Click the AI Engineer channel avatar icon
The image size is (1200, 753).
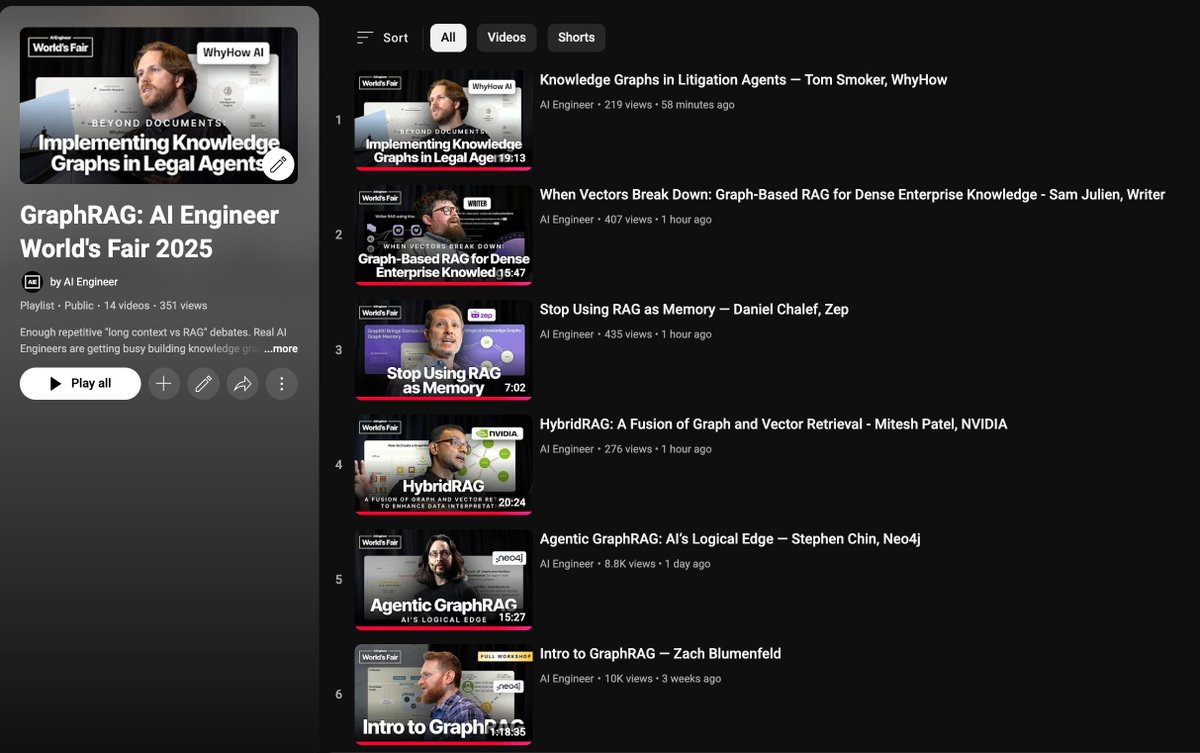pyautogui.click(x=32, y=282)
